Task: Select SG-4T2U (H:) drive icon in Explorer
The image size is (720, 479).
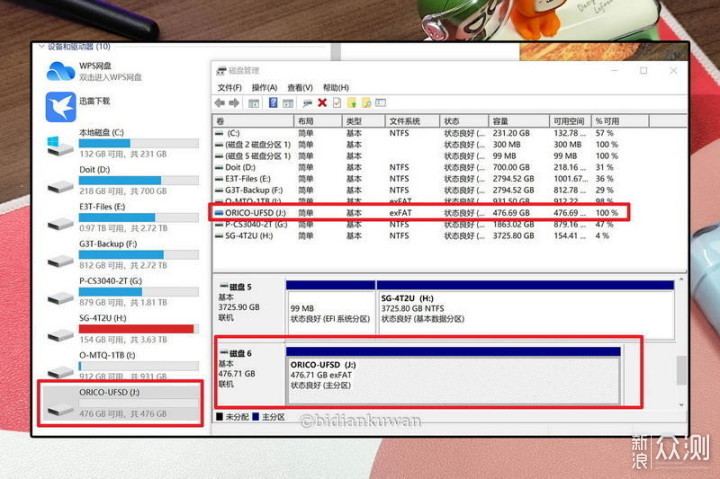Action: coord(60,335)
